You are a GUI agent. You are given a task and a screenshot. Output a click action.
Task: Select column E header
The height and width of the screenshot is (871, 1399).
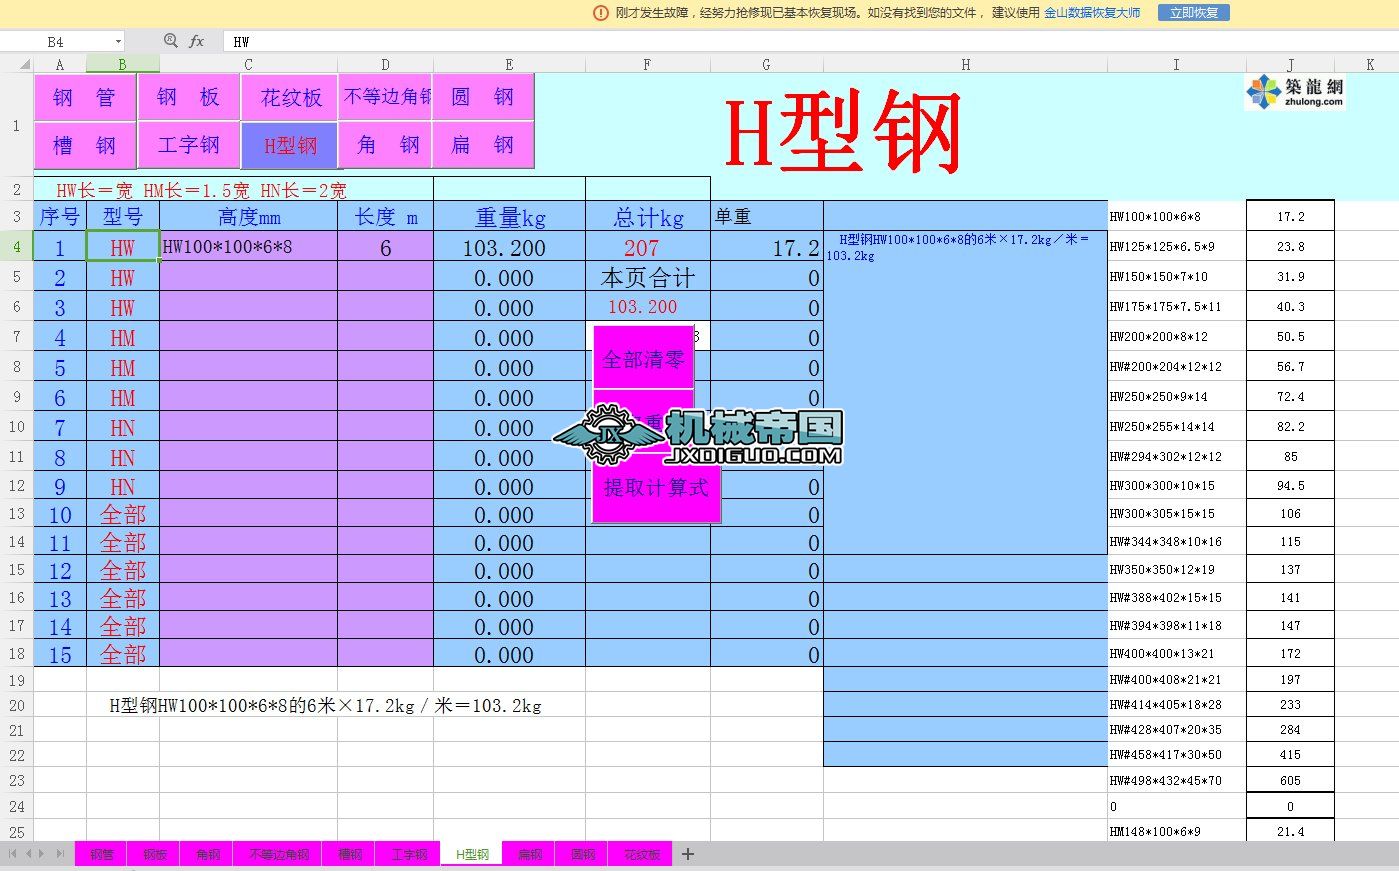click(x=509, y=65)
